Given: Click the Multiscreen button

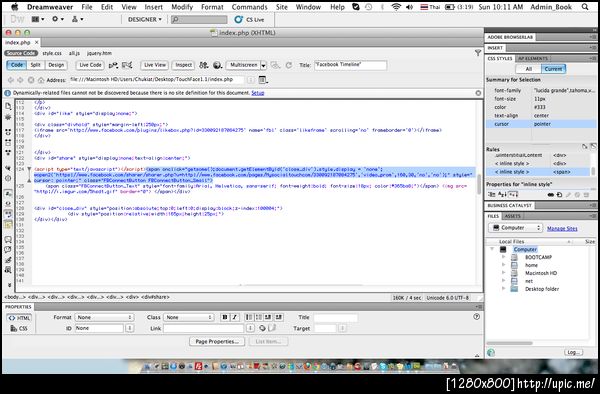Looking at the screenshot, I should coord(243,65).
